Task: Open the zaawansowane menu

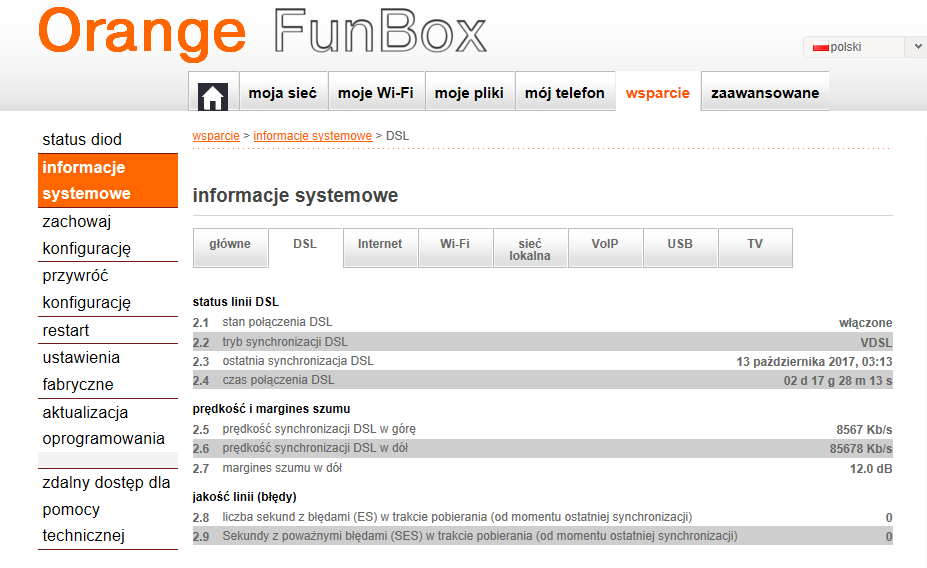Action: pyautogui.click(x=765, y=93)
